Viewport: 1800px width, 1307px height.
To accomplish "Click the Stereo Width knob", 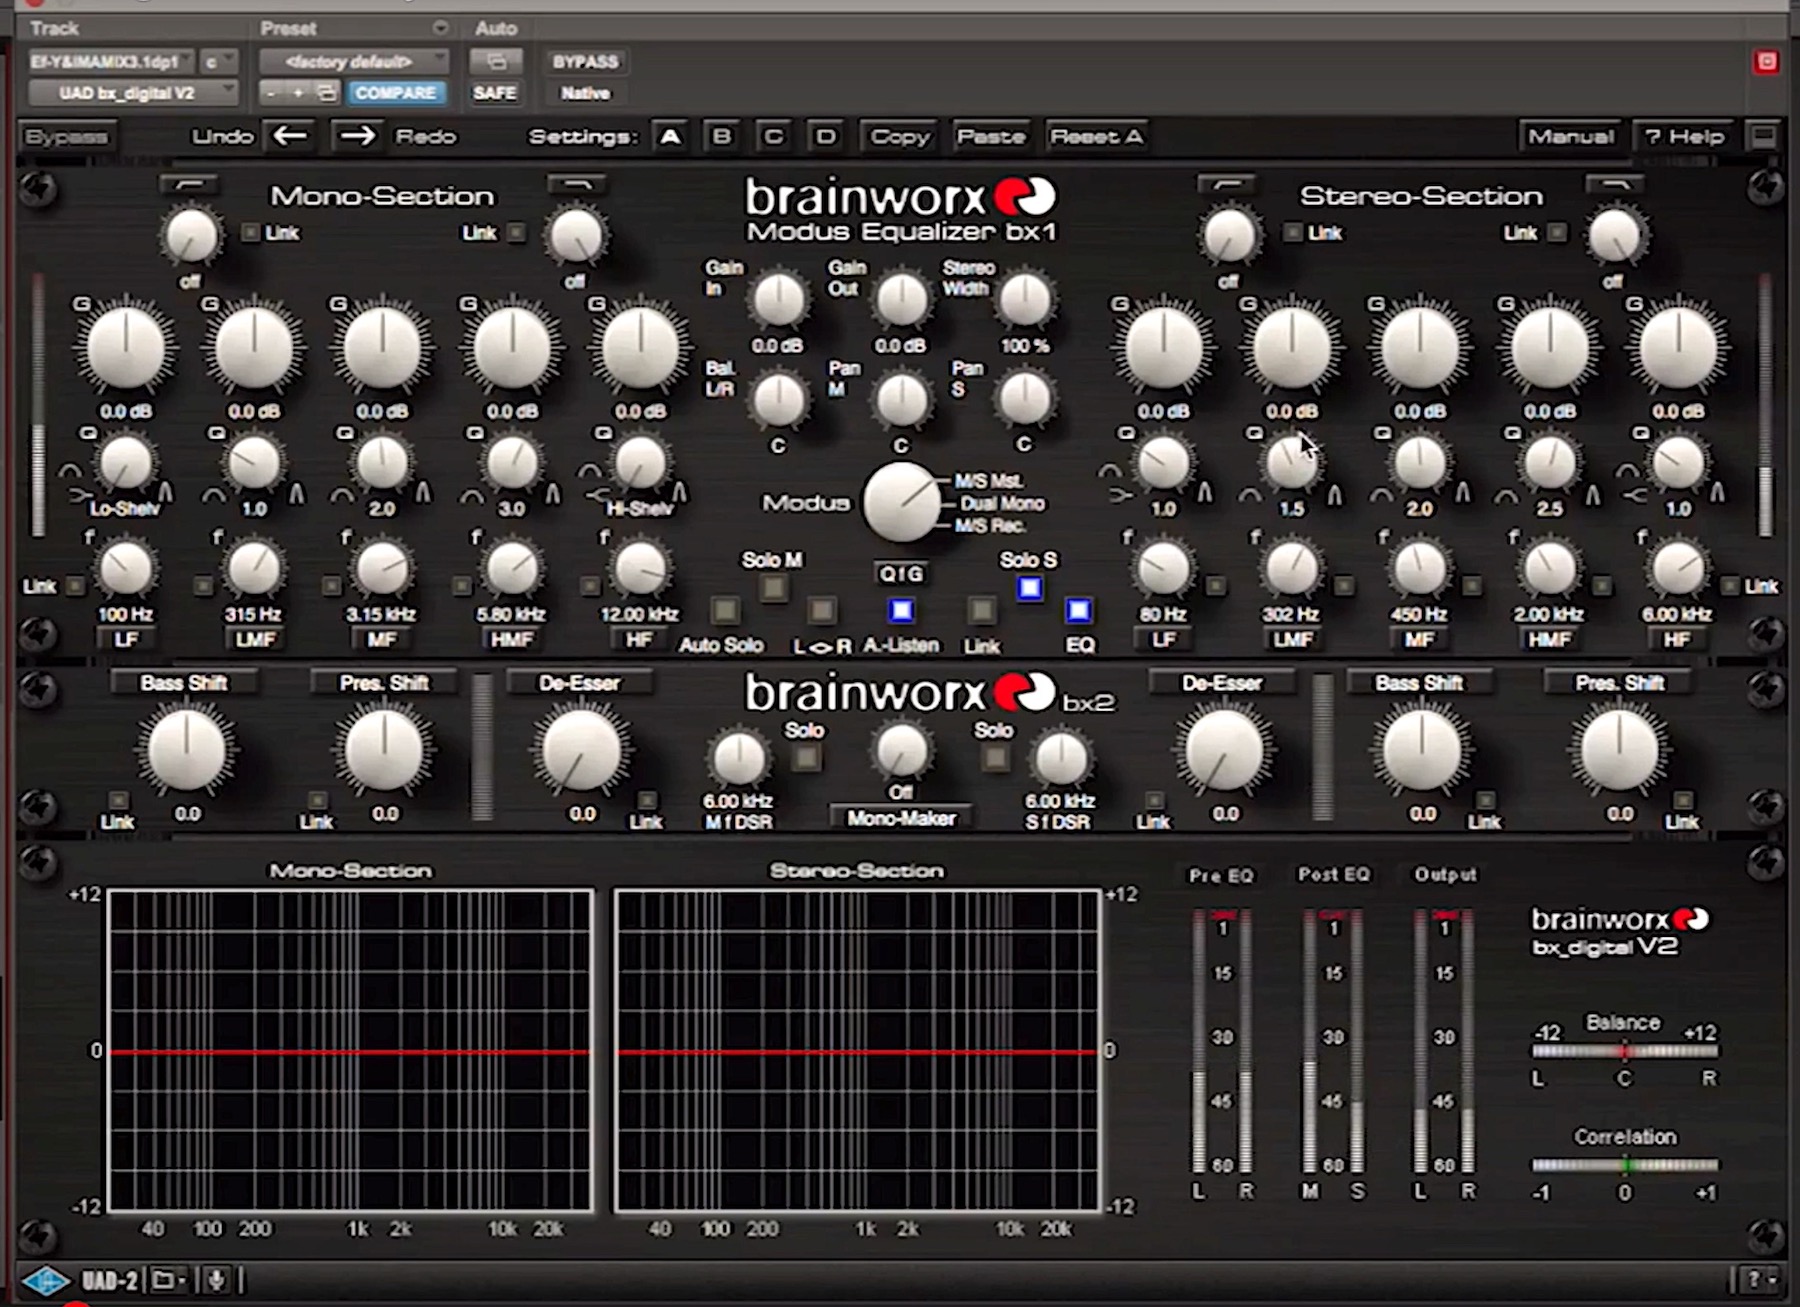I will click(x=1025, y=301).
